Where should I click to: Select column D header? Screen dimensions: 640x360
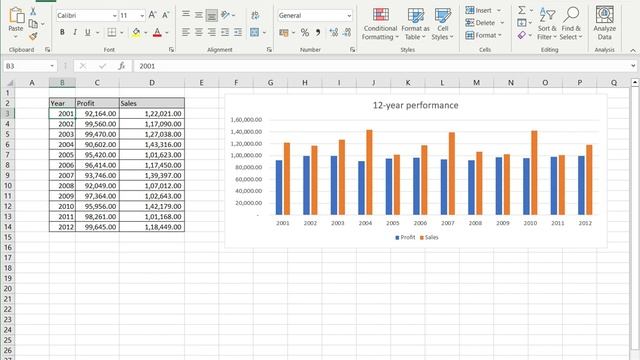click(152, 82)
